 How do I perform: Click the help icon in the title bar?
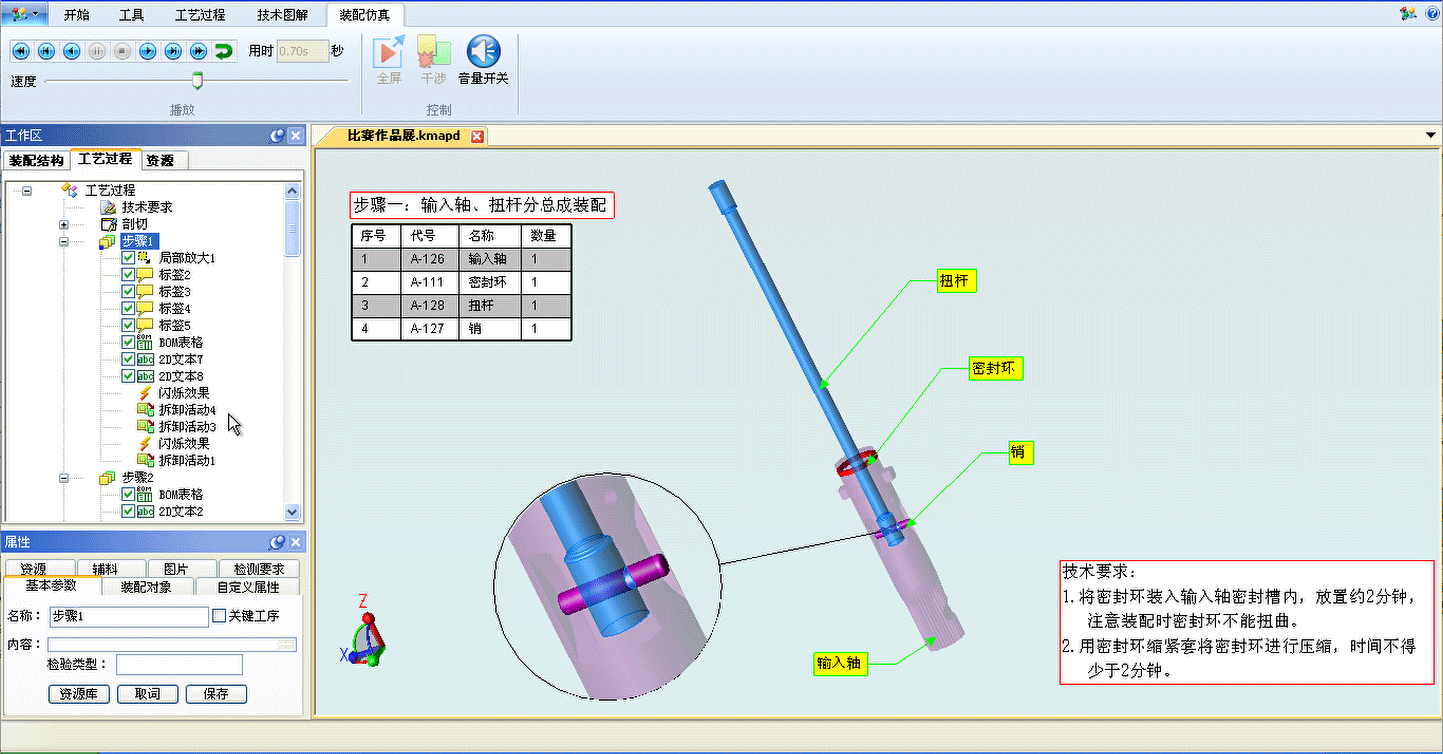(x=1434, y=14)
